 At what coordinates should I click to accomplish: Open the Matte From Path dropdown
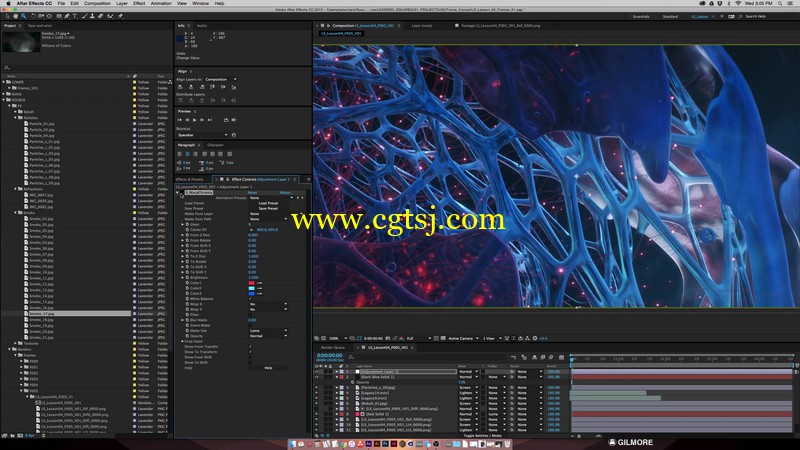268,219
